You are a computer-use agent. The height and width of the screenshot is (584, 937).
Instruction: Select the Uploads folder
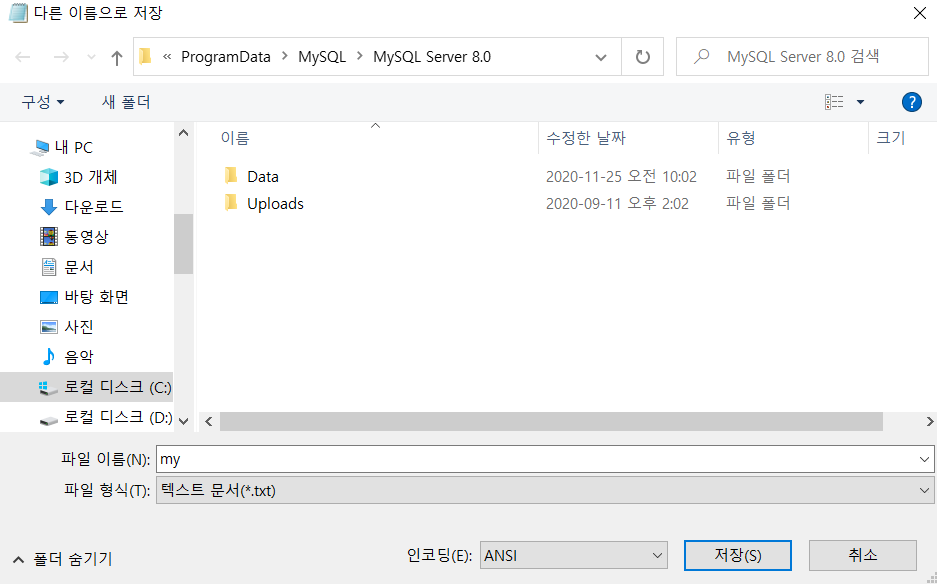pos(275,204)
